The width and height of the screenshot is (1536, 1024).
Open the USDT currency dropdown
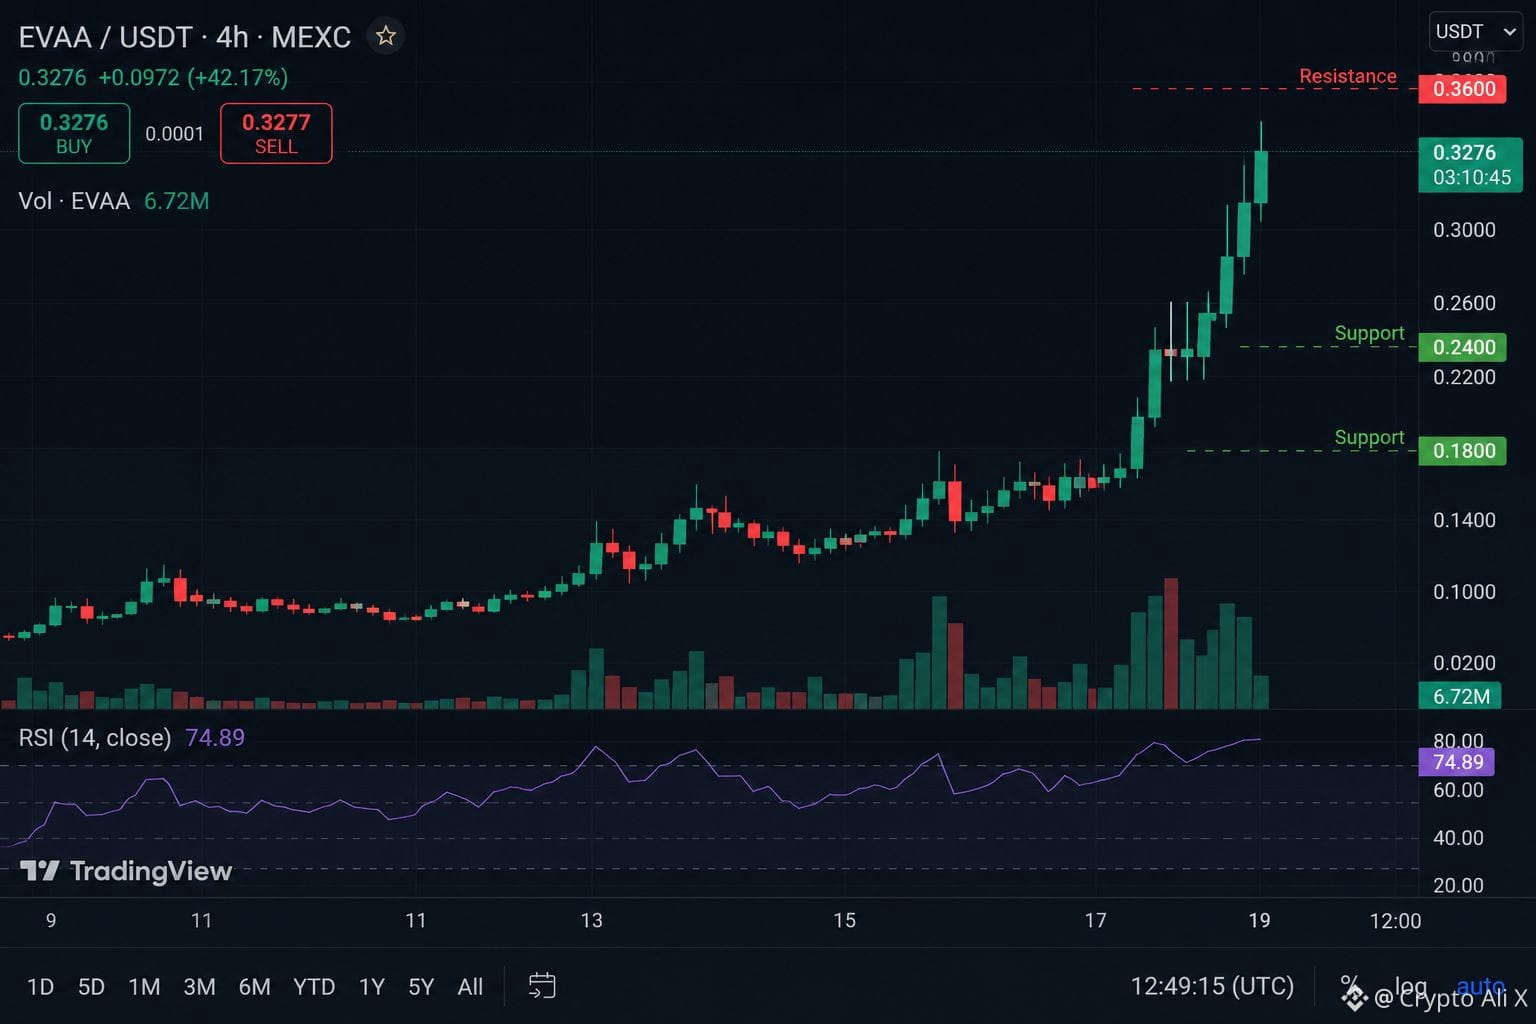1475,32
